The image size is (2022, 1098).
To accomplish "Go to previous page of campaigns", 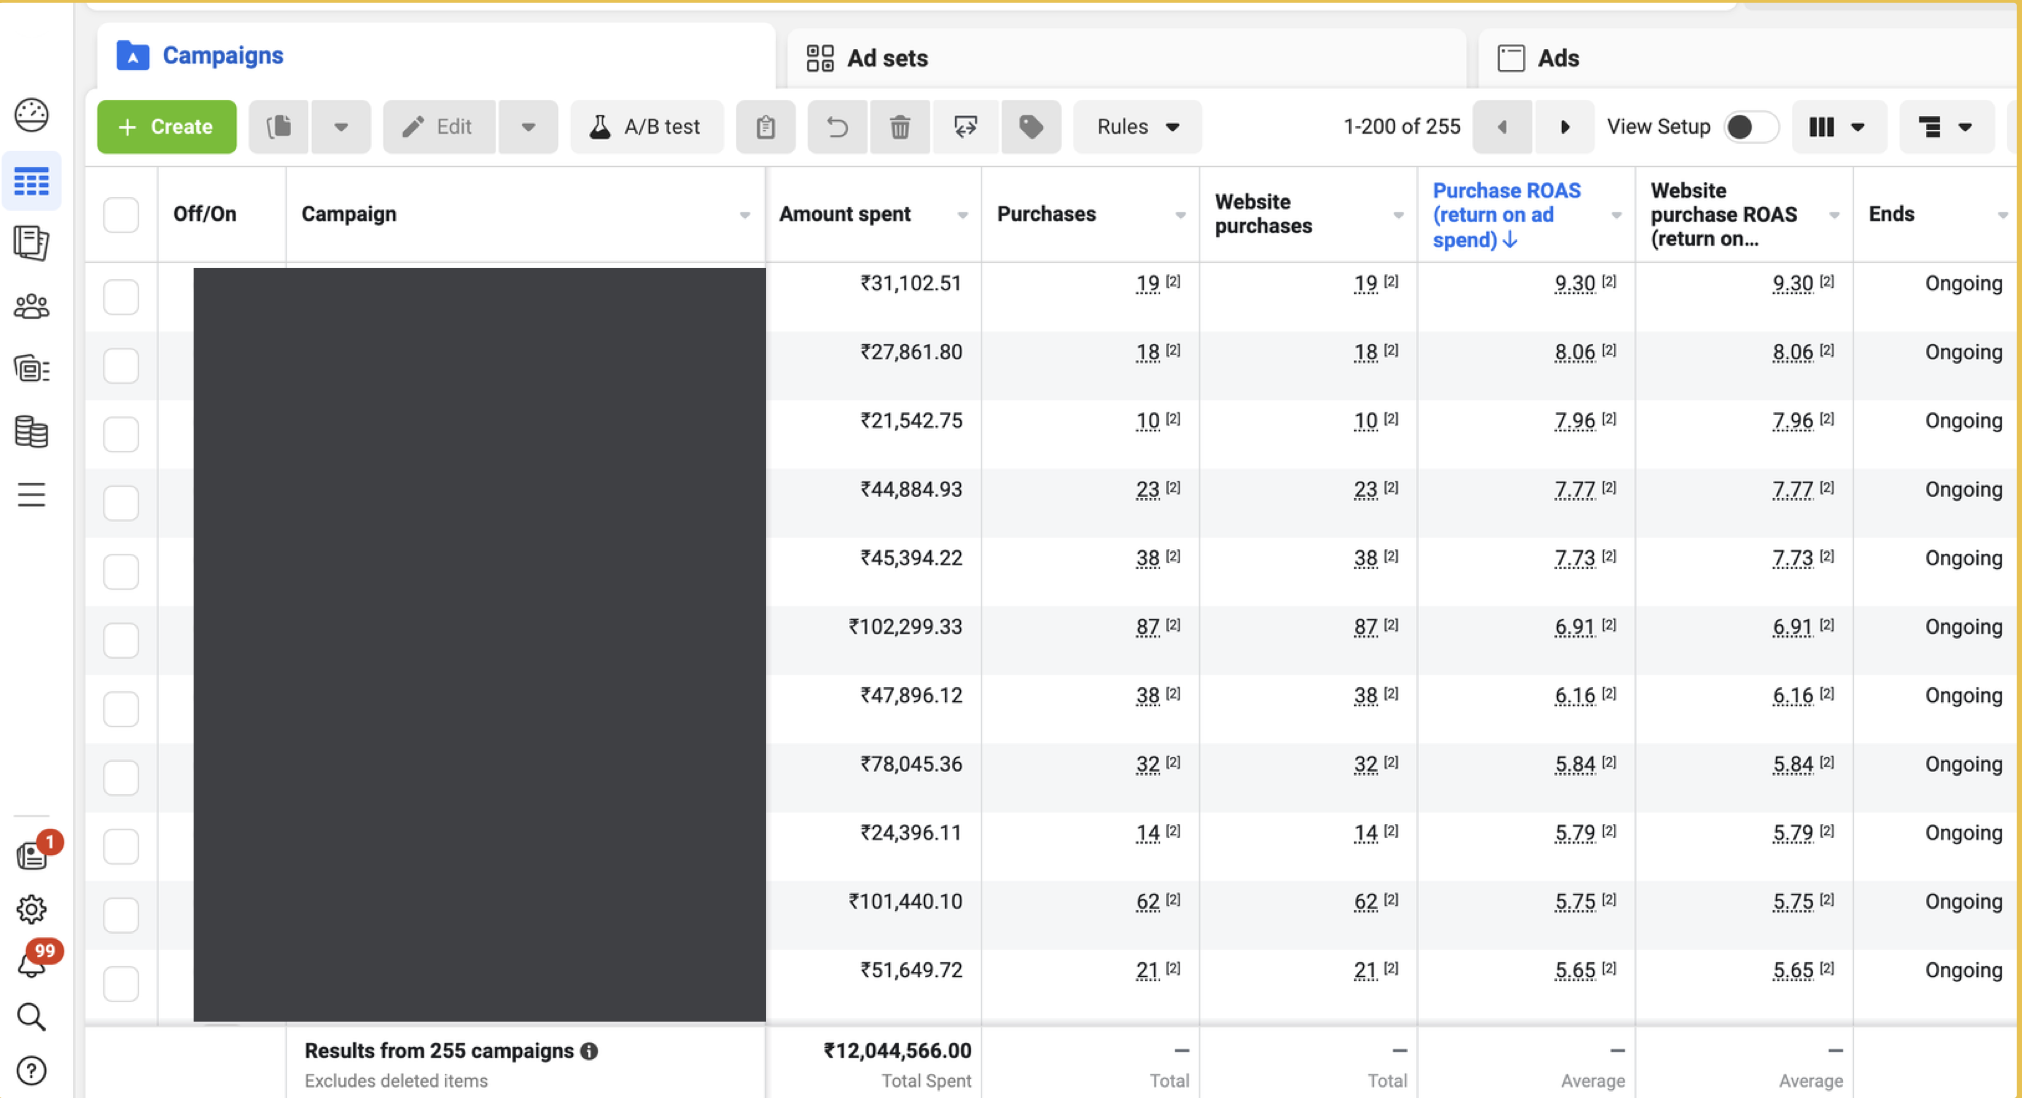I will click(x=1502, y=127).
